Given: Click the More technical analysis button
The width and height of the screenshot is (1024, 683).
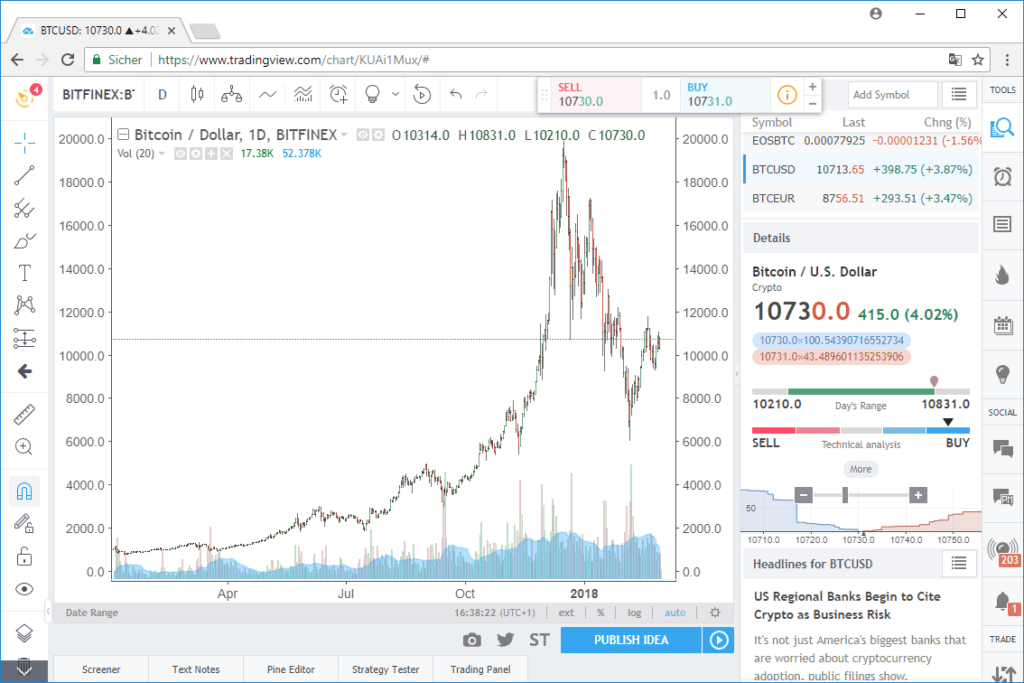Looking at the screenshot, I should pyautogui.click(x=861, y=469).
